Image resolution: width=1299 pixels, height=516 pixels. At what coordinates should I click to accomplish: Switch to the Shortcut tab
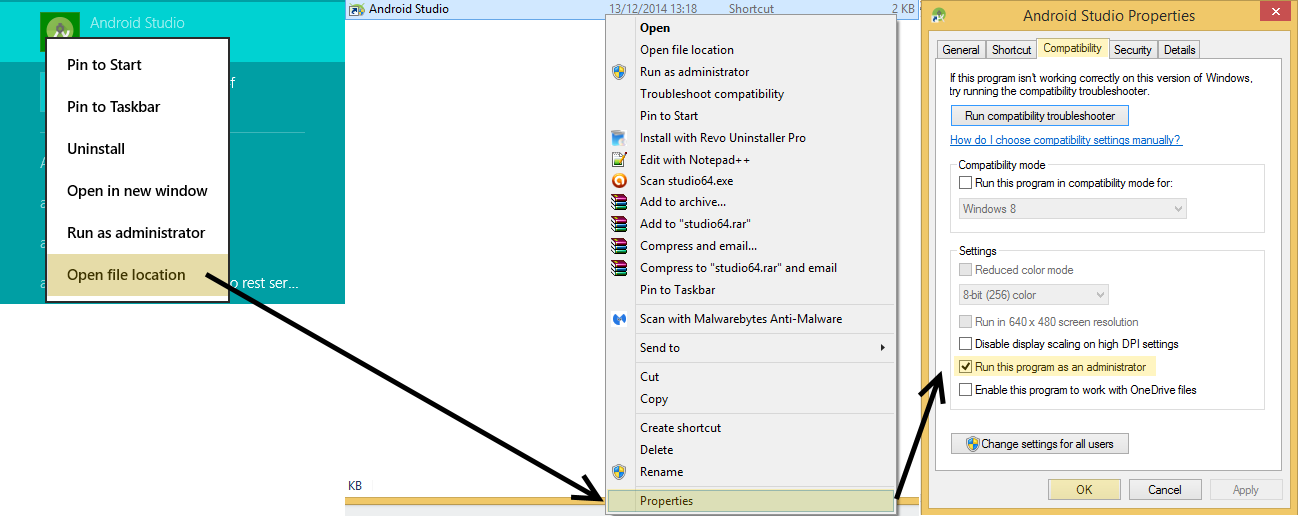tap(1011, 50)
